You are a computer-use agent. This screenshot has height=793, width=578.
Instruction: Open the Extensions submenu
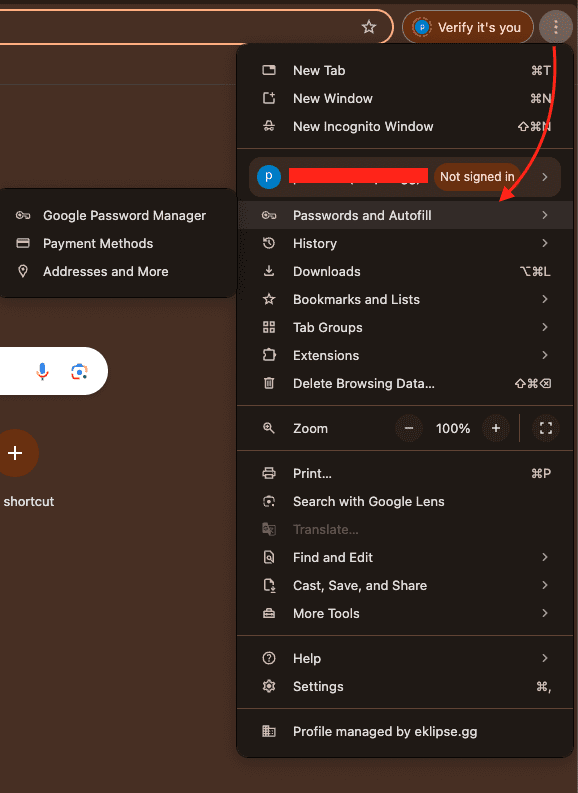pos(406,356)
